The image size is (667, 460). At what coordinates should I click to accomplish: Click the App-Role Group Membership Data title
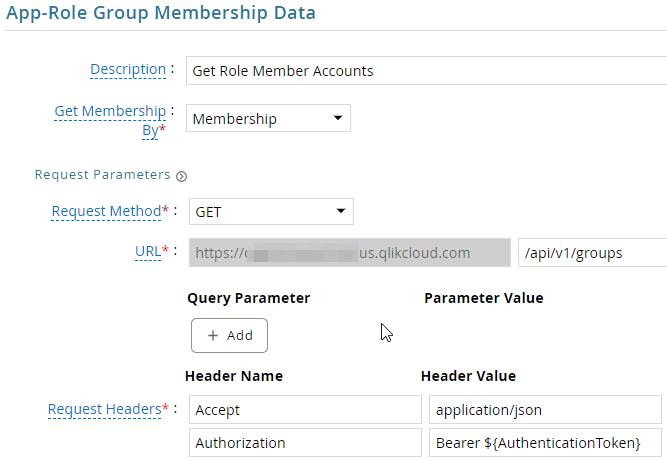161,13
